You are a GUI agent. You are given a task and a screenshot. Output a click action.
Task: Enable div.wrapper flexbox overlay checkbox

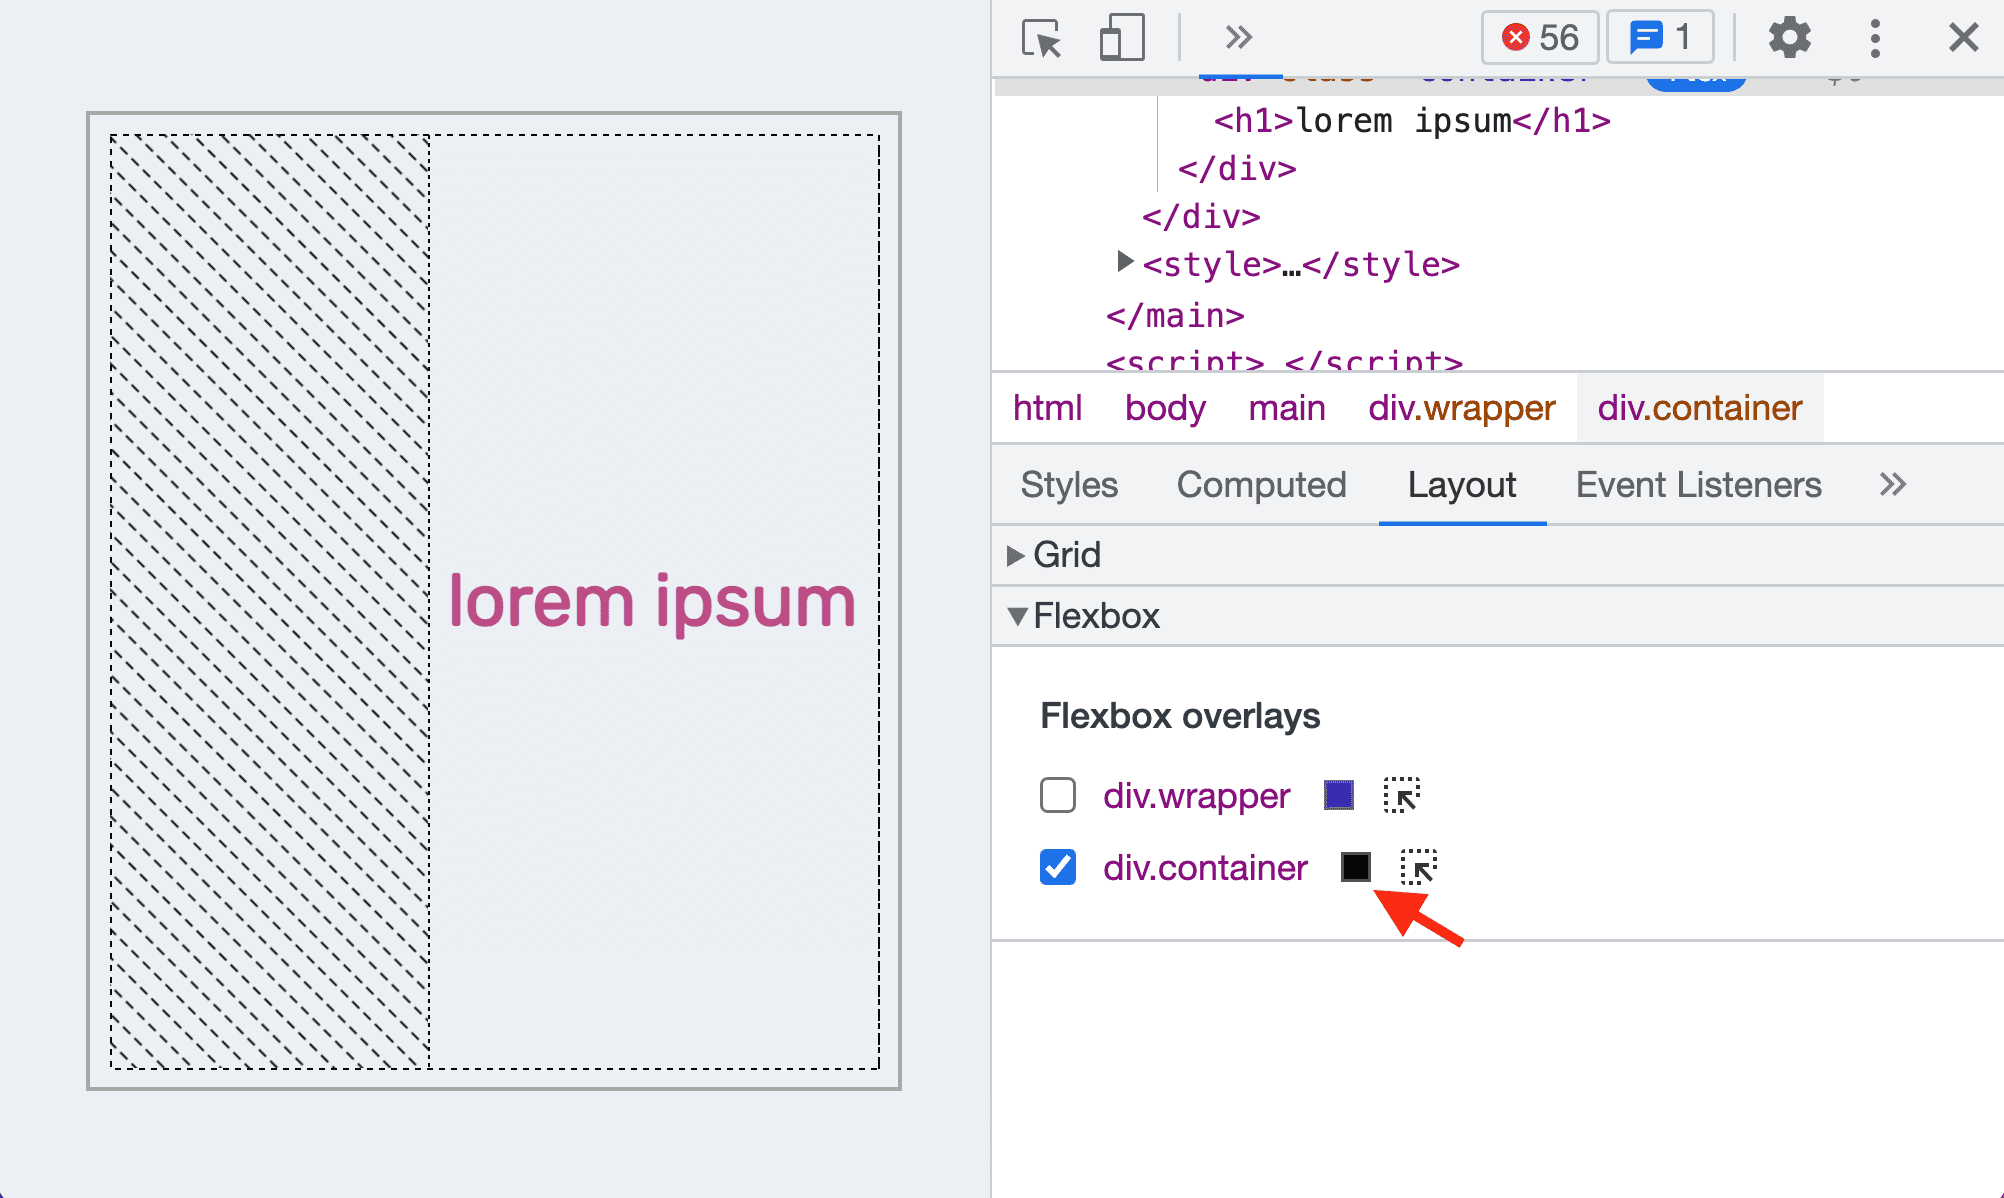(x=1057, y=796)
